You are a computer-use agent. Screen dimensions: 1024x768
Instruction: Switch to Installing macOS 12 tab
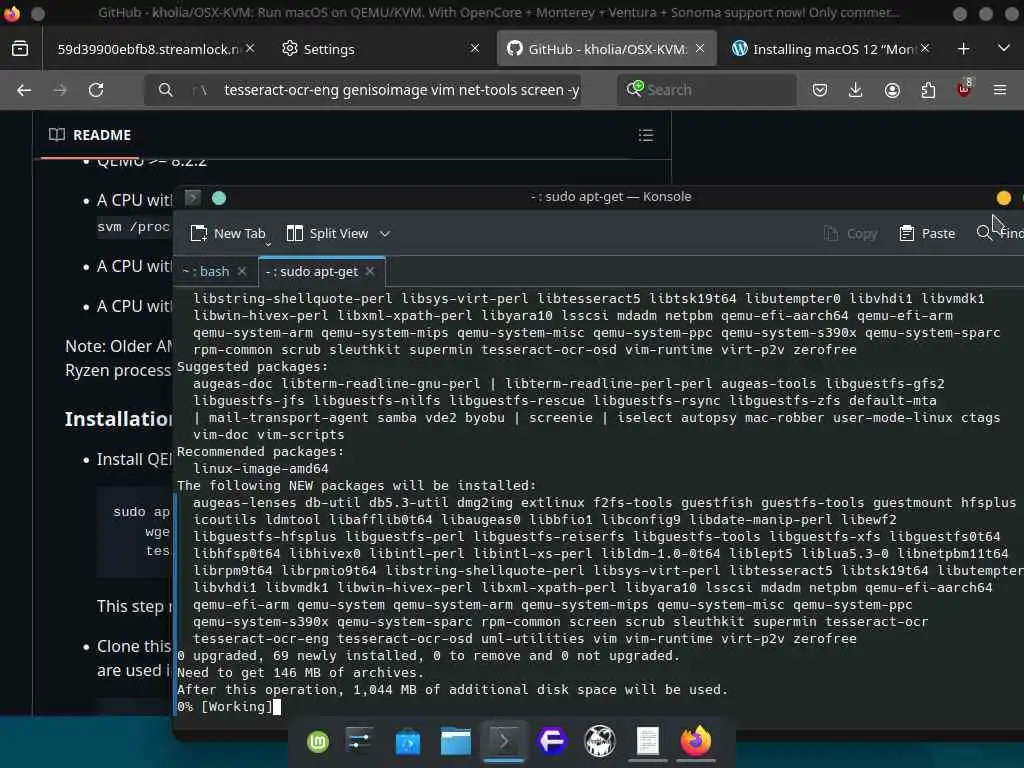click(x=831, y=49)
